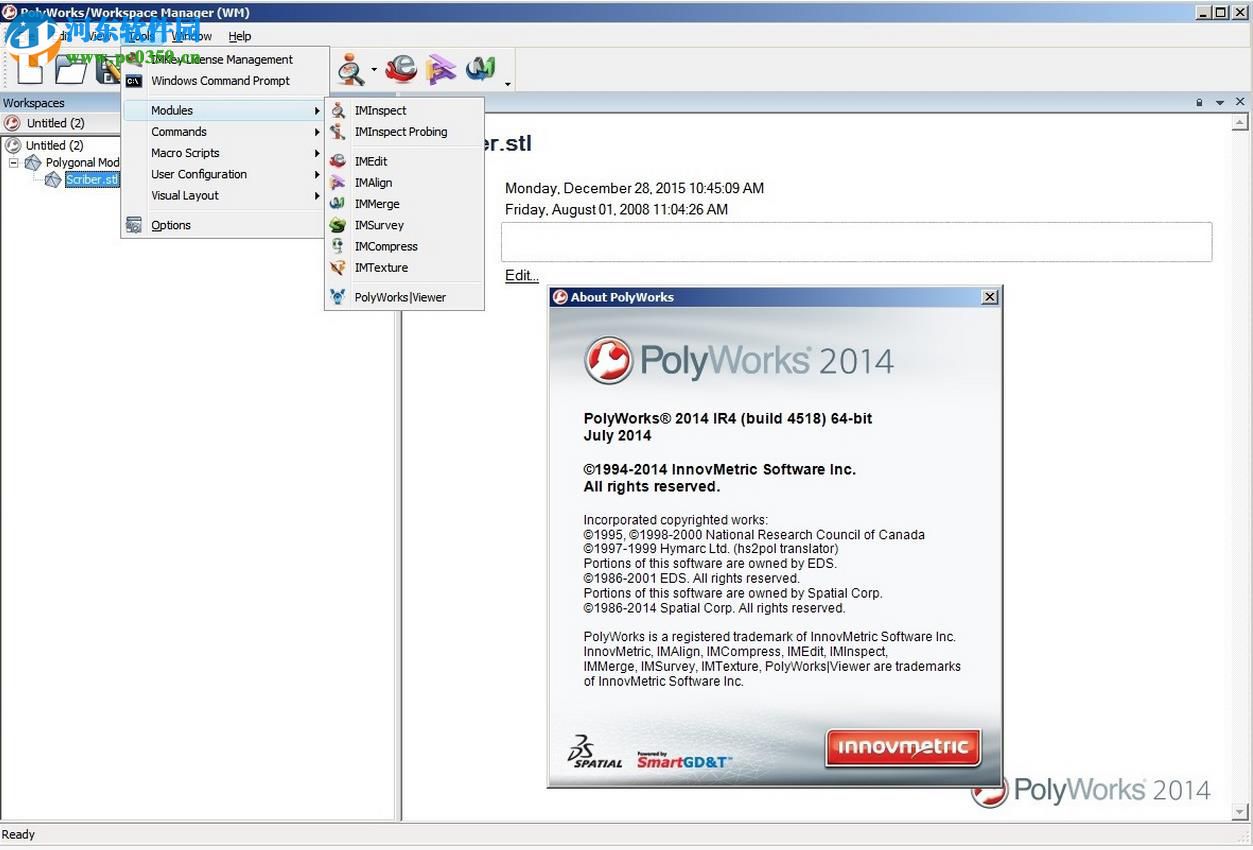Click the Ready status bar text
Screen dimensions: 1253x850
point(19,835)
